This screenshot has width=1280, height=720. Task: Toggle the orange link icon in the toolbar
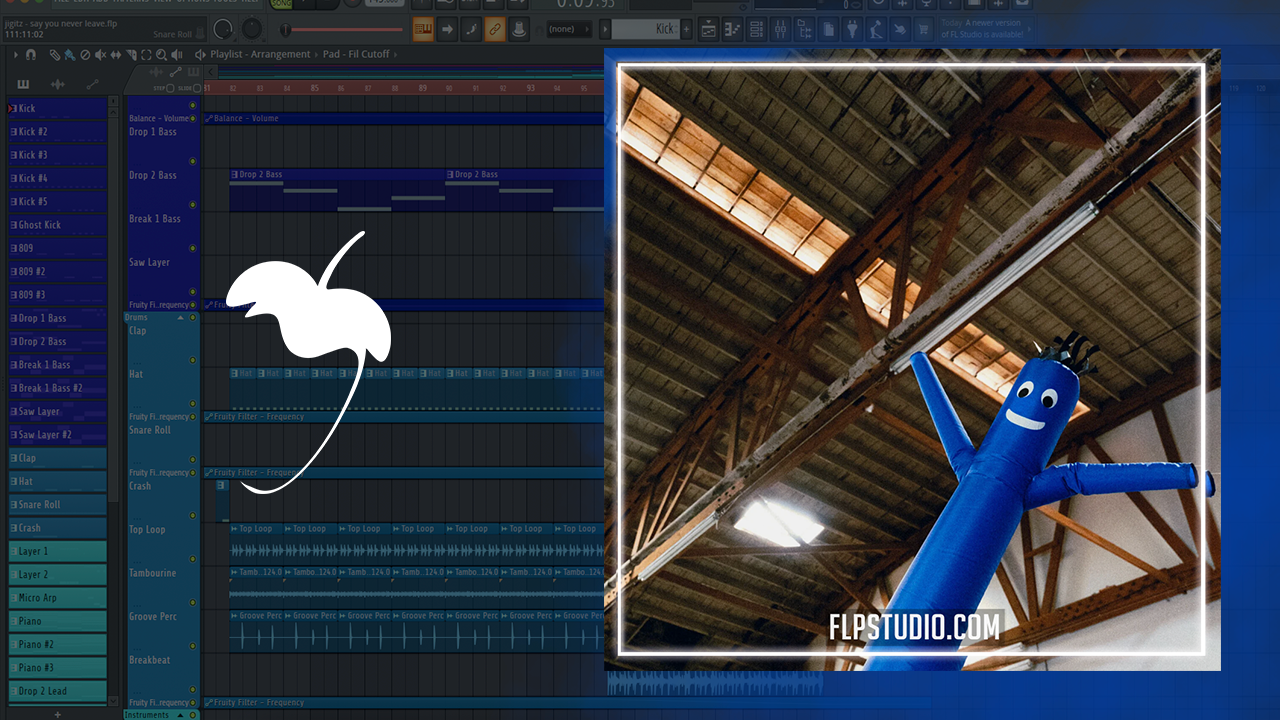[x=495, y=29]
